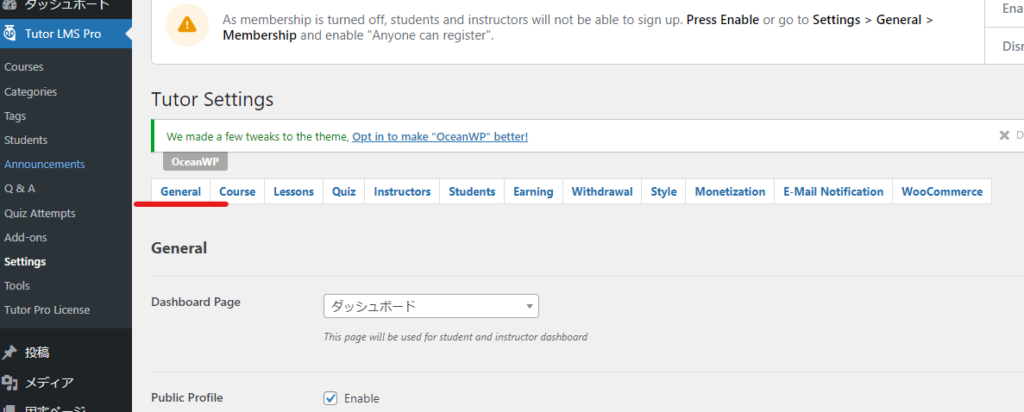Open the E-Mail Notification tab
This screenshot has height=412, width=1024.
[x=833, y=192]
